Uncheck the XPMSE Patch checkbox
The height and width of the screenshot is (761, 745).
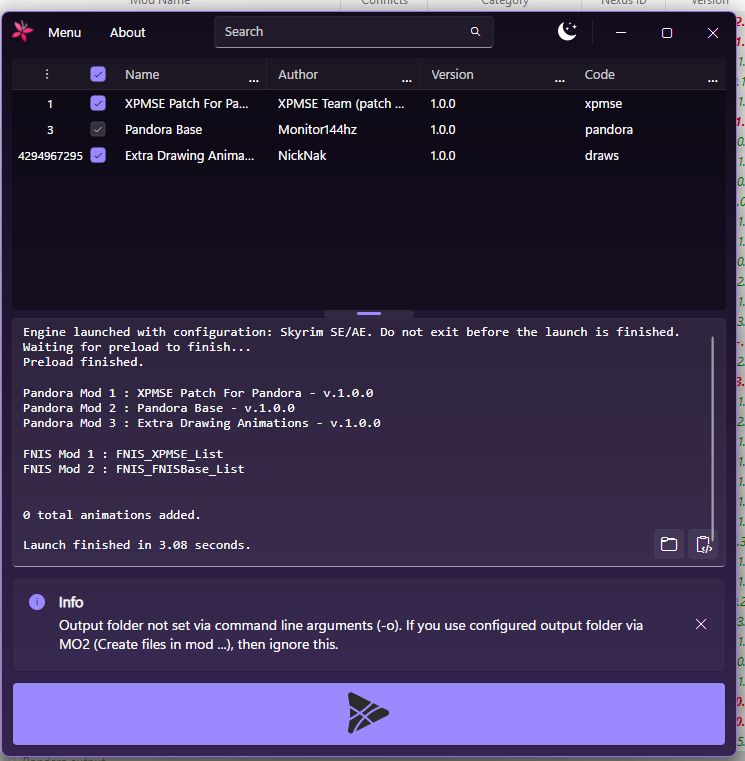(x=98, y=103)
